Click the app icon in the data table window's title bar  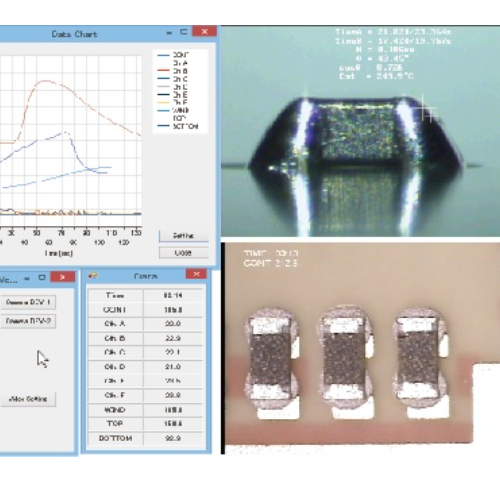[92, 276]
